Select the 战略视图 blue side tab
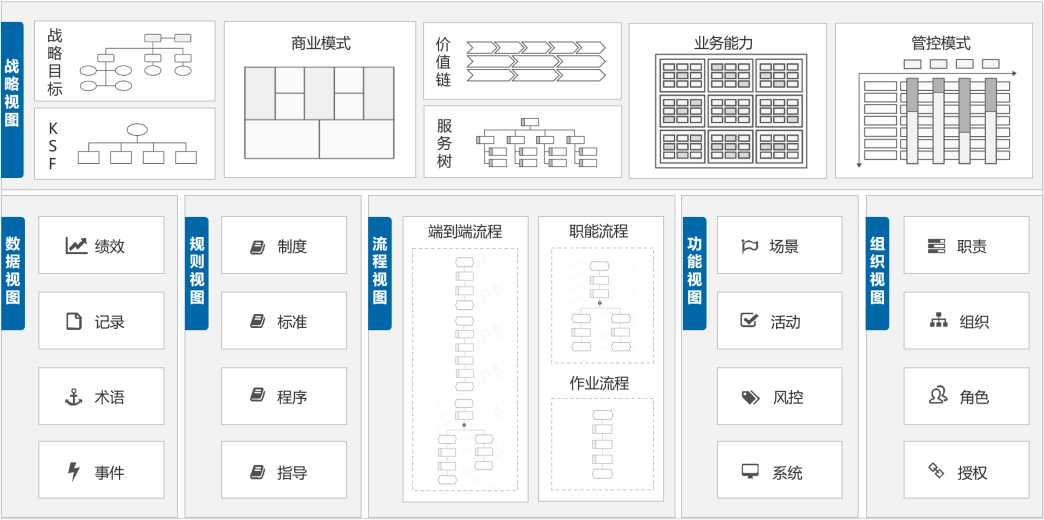1044x520 pixels. tap(12, 100)
